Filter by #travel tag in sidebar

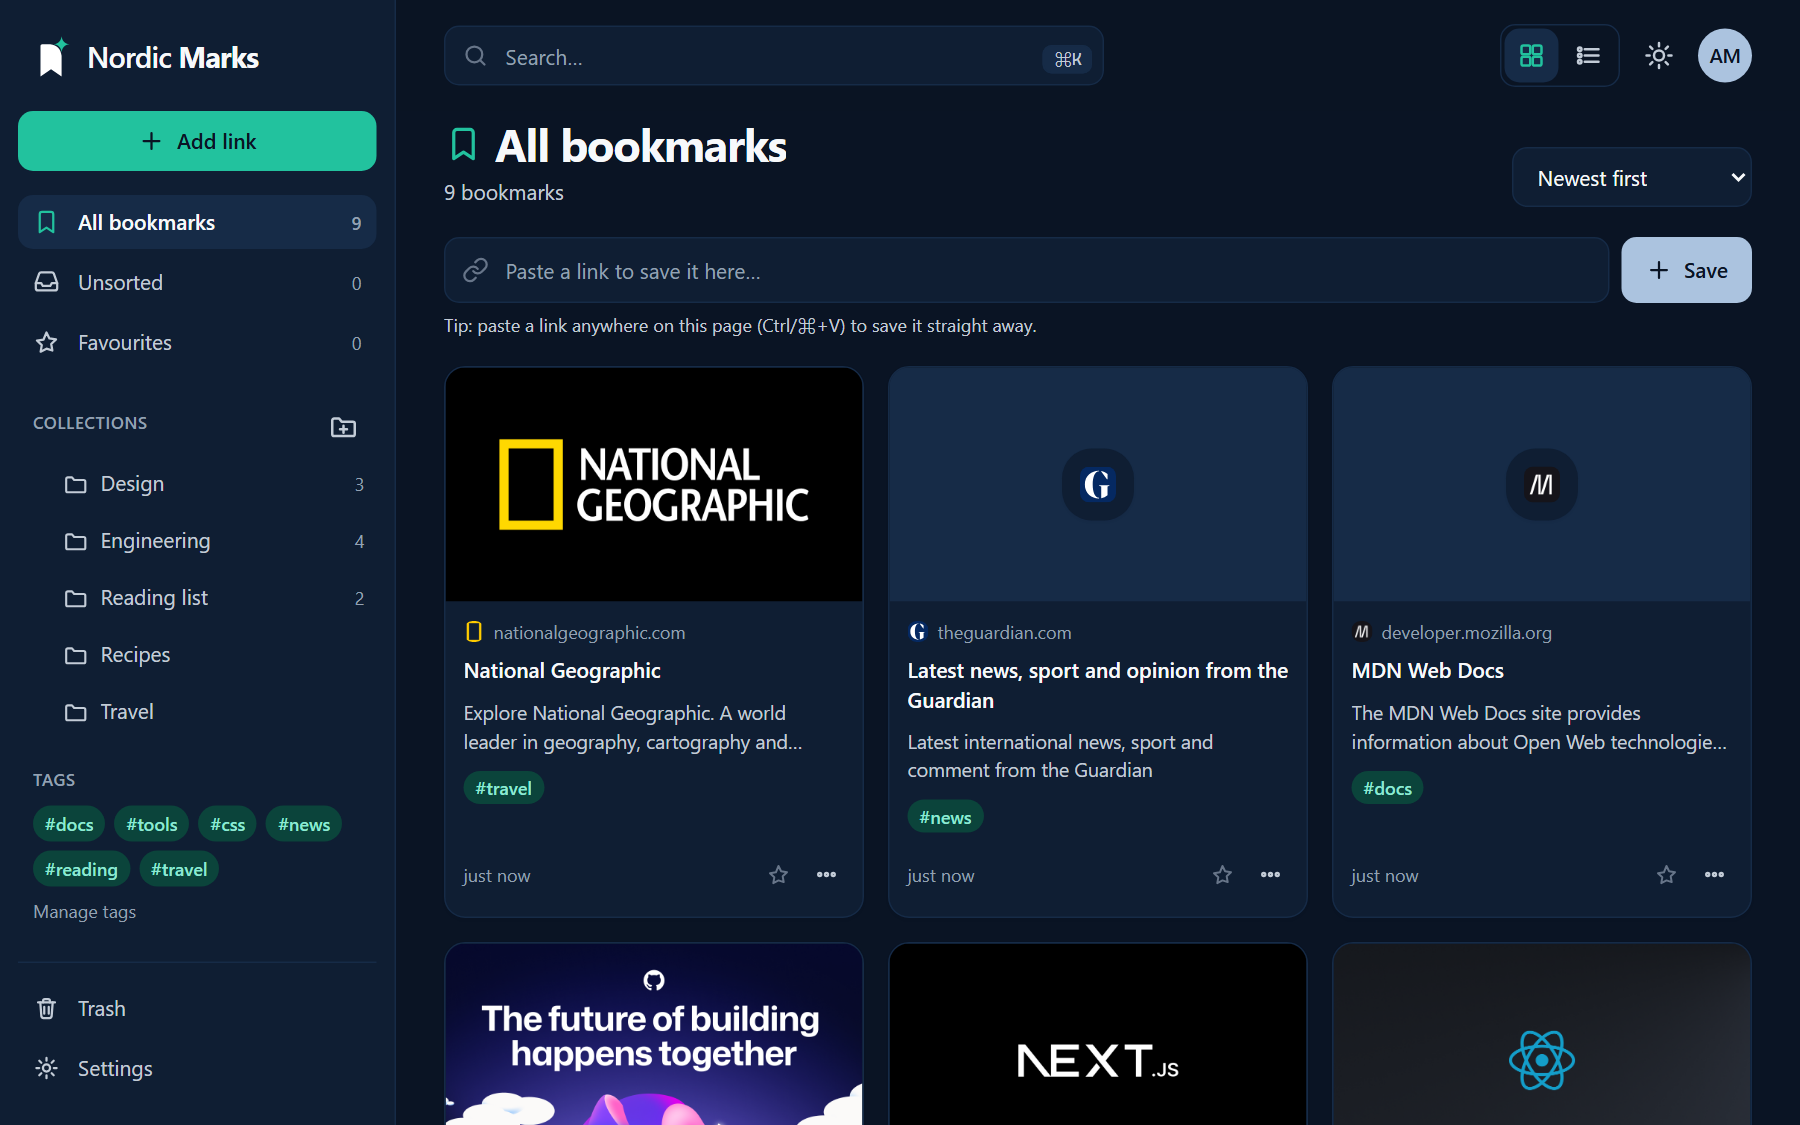tap(179, 869)
